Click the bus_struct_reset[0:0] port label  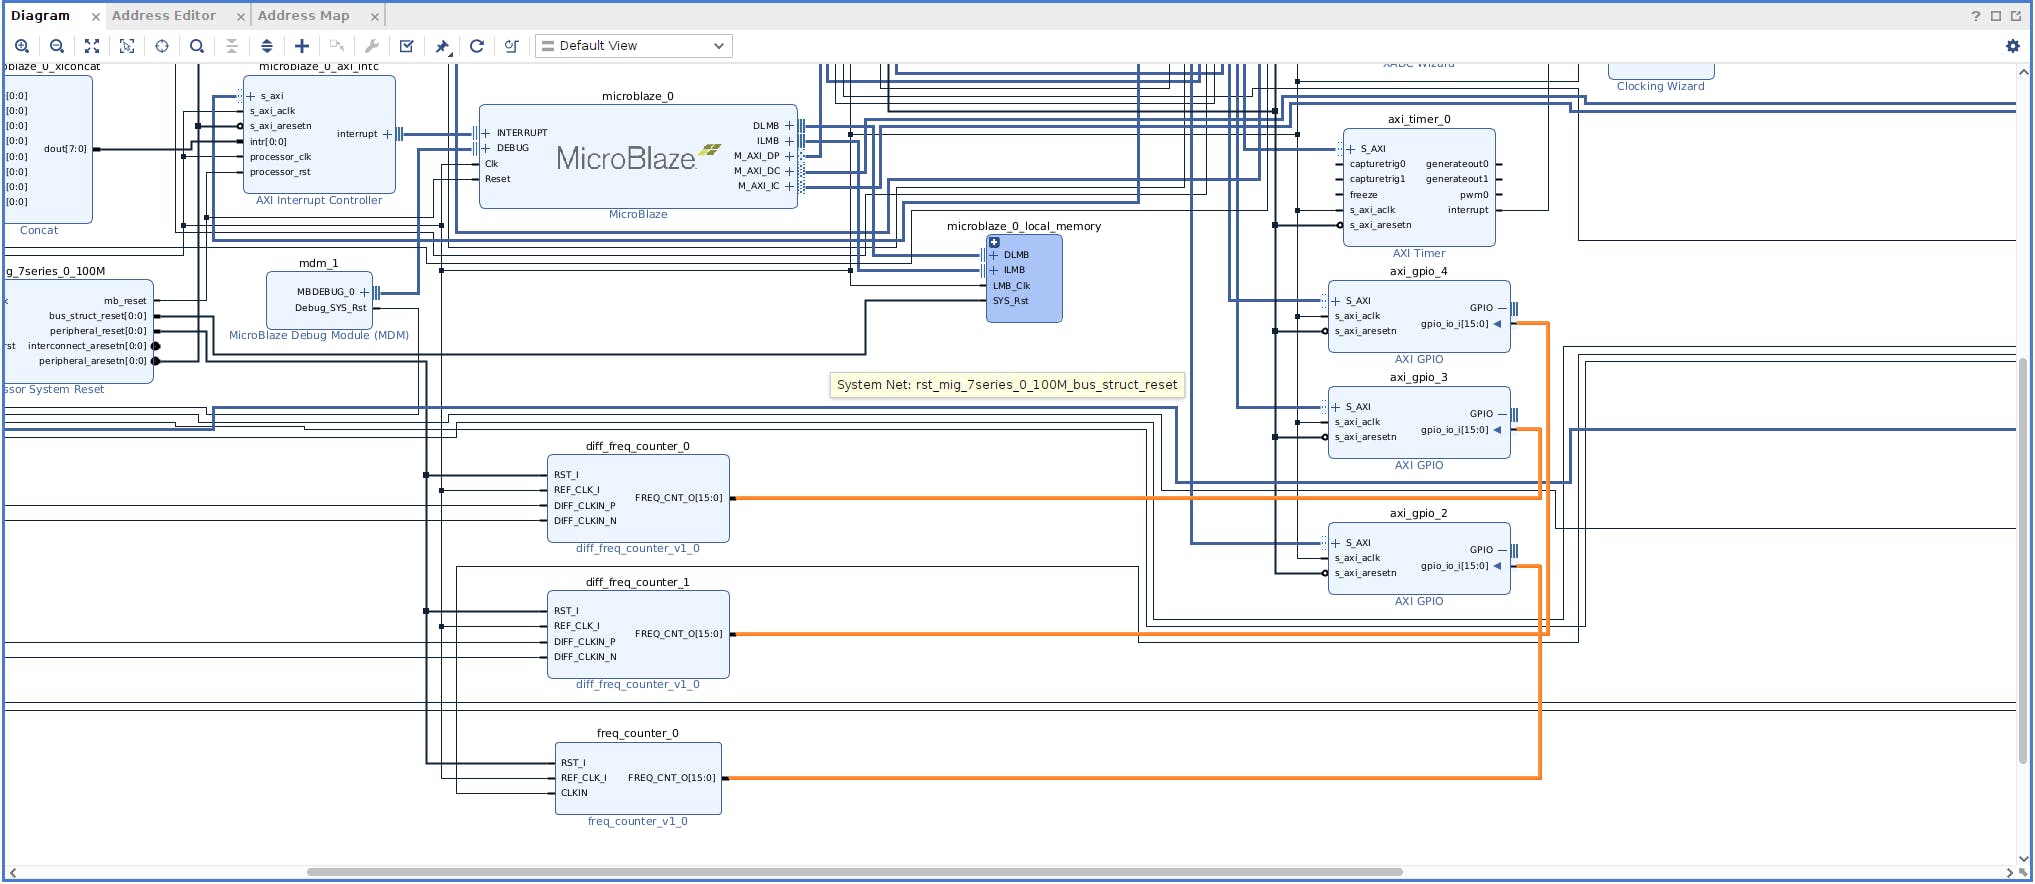(x=97, y=316)
